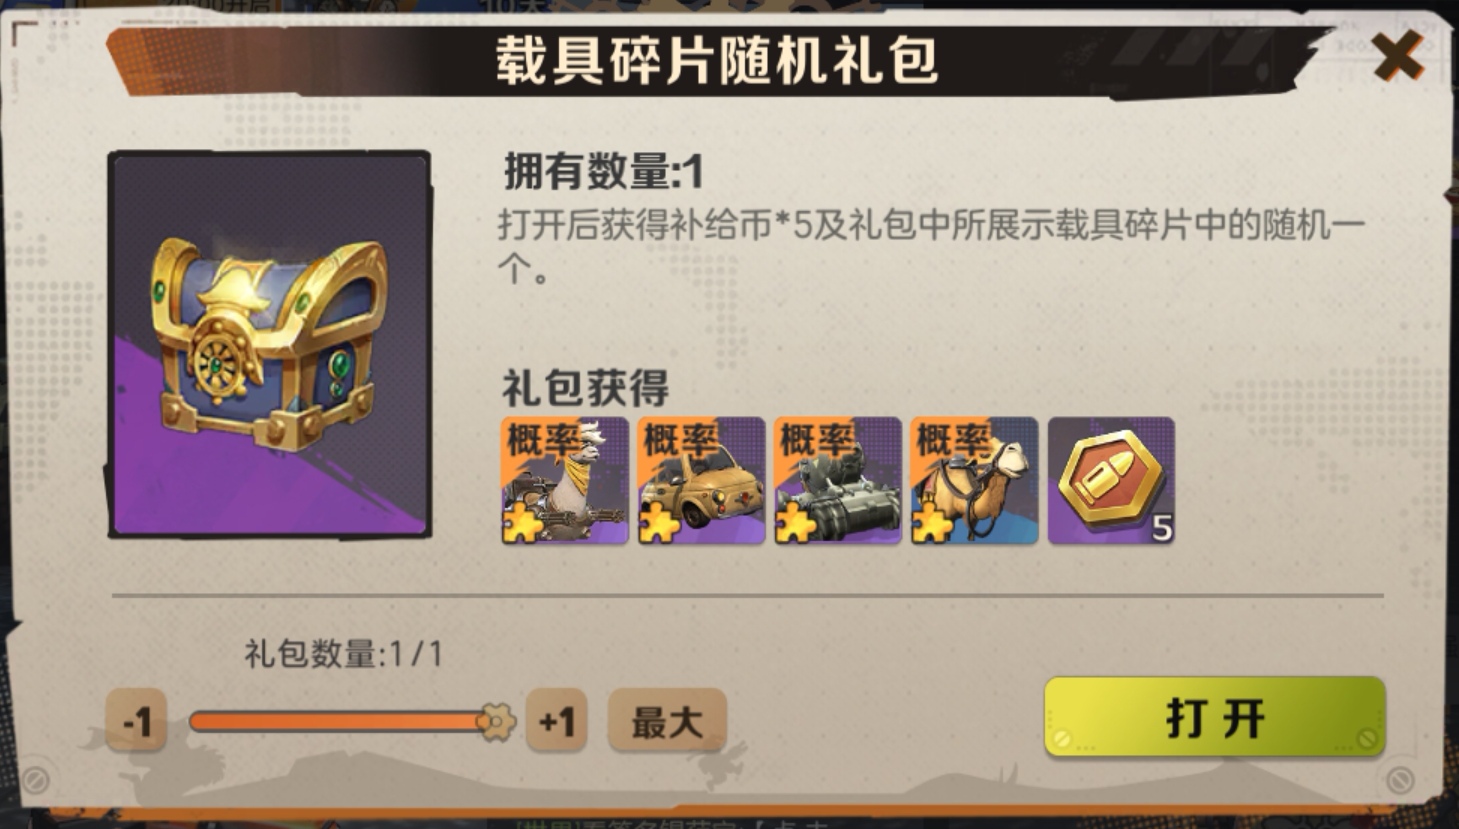Click the 礼包数量:1/1 counter text
1459x829 pixels.
click(x=344, y=654)
